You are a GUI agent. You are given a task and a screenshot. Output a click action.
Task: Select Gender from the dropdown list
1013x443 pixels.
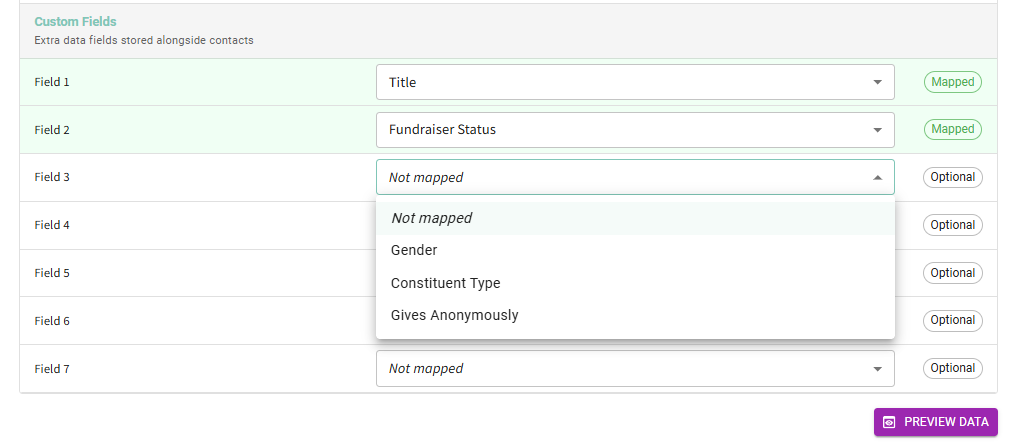414,250
